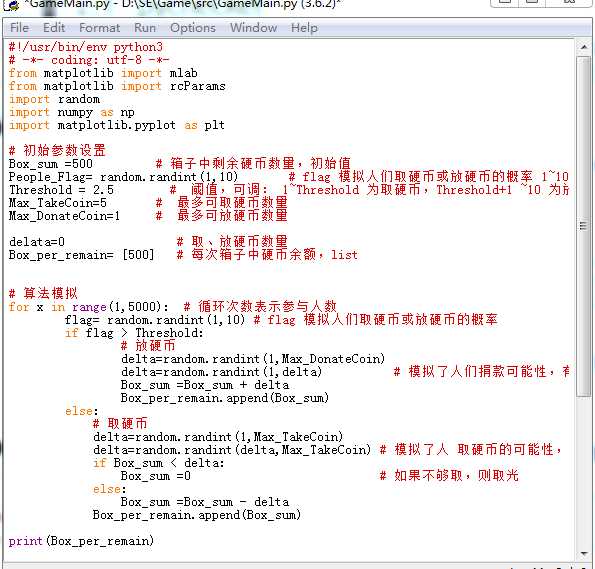Click 'Max_DonateCoin=1' line
This screenshot has width=595, height=569.
coord(65,216)
